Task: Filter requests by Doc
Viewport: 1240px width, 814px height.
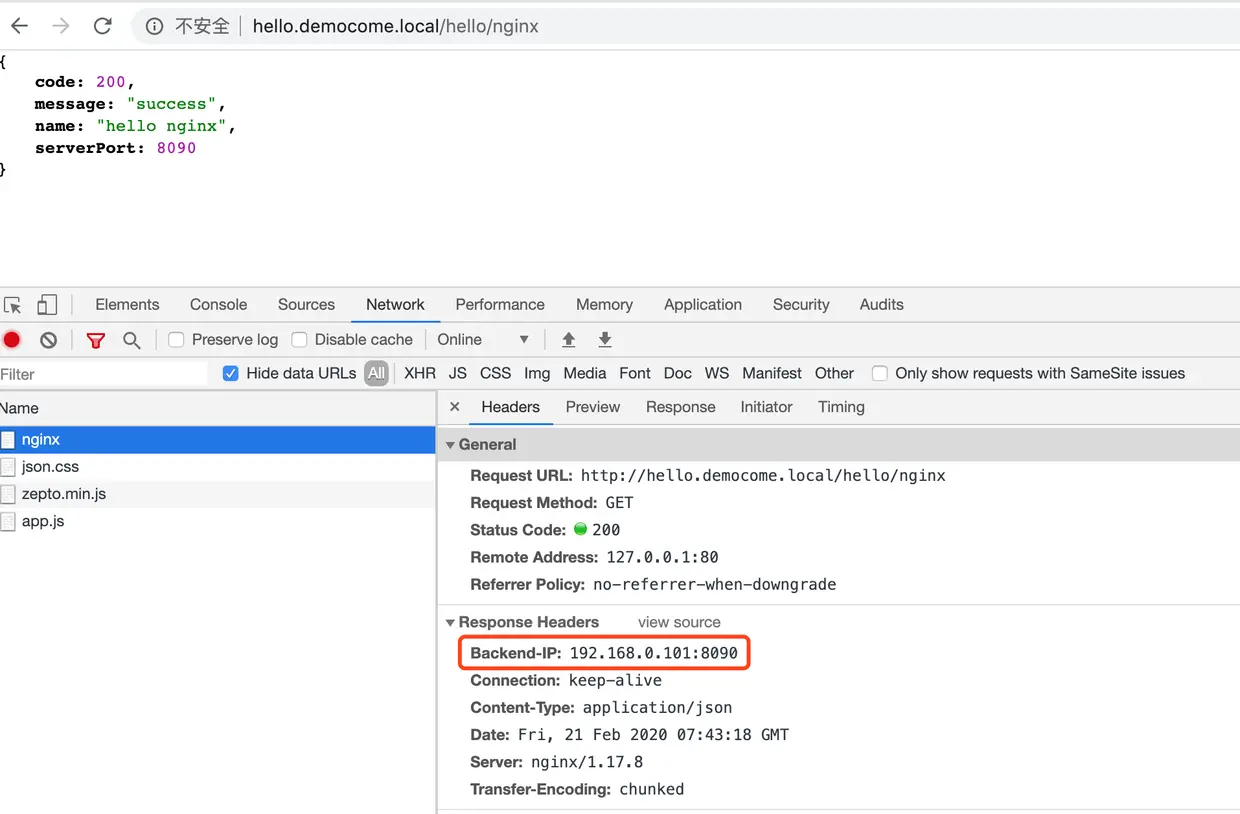Action: click(x=678, y=373)
